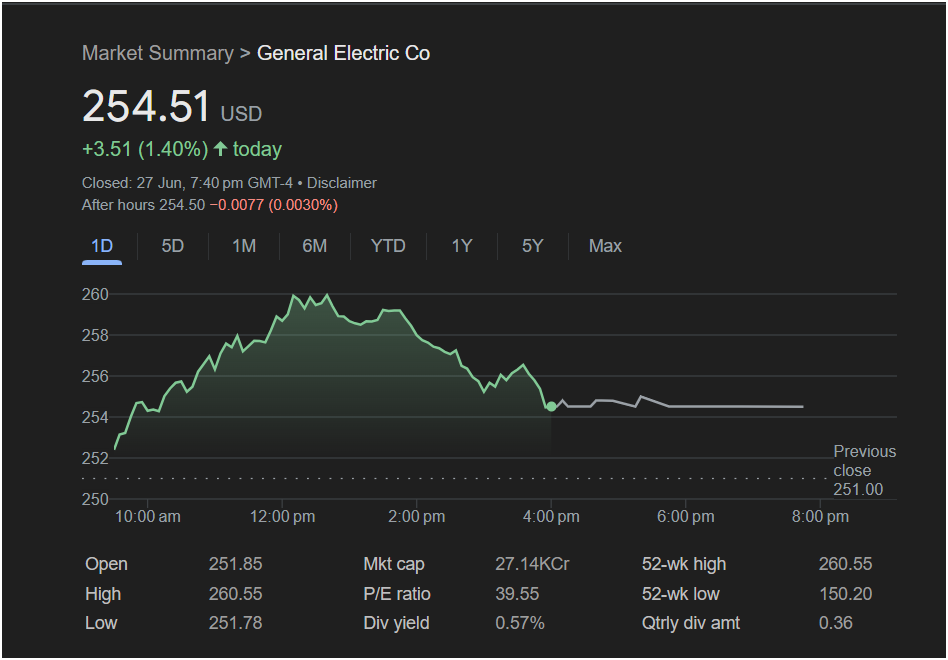Click the 52-wk high value
Screen dimensions: 948x660
click(845, 564)
